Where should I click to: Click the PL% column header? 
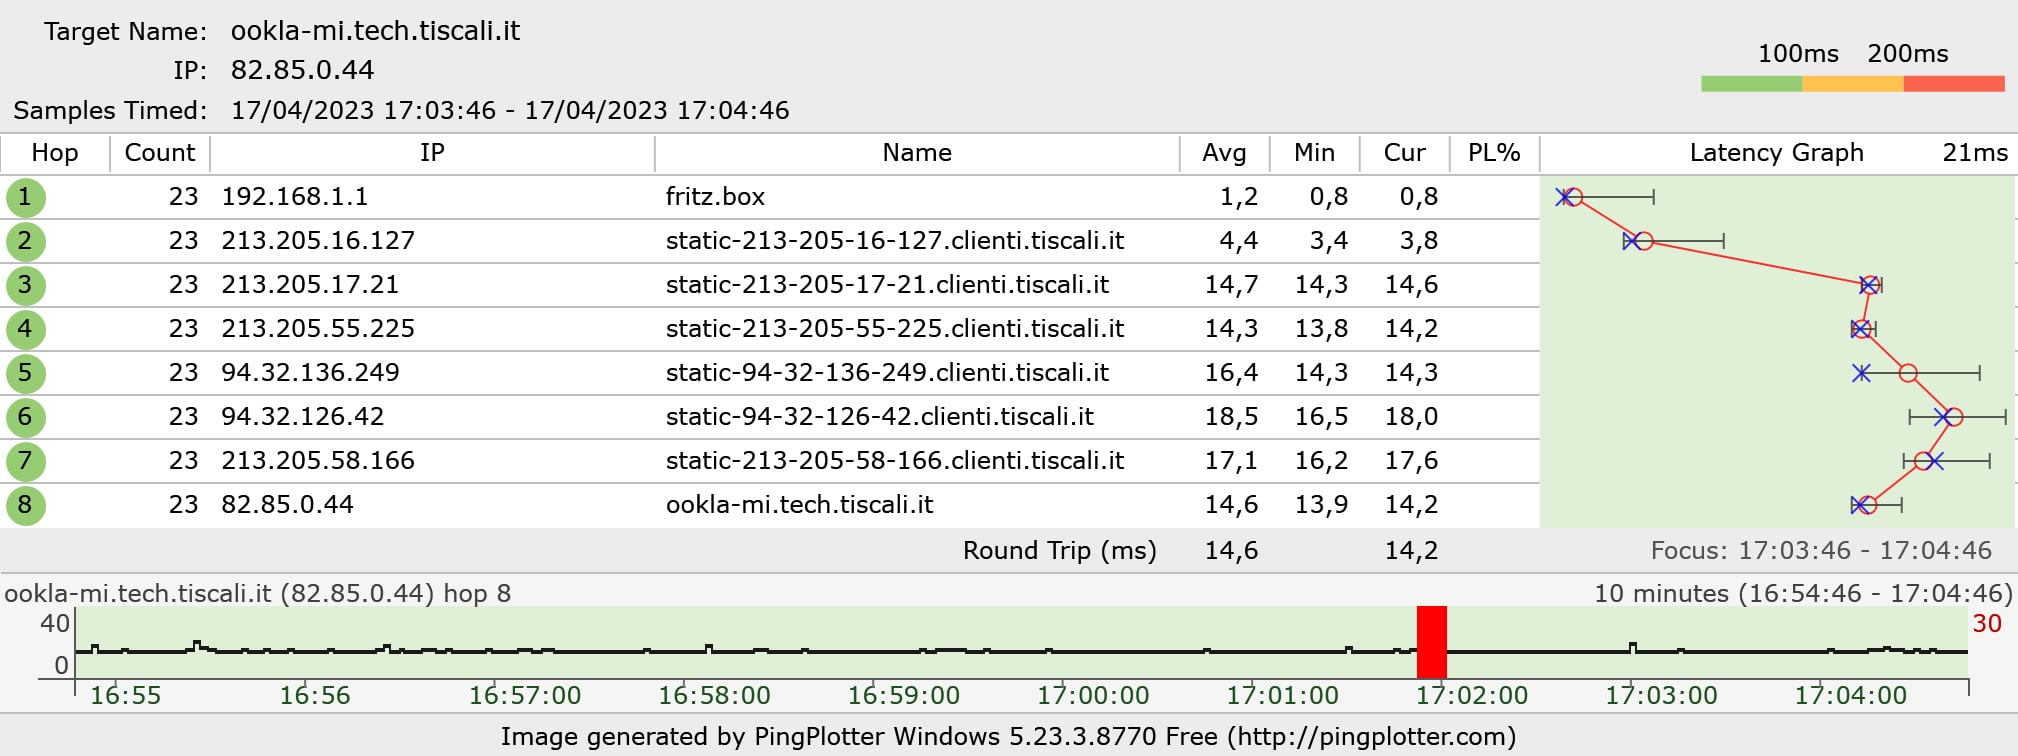[x=1494, y=153]
